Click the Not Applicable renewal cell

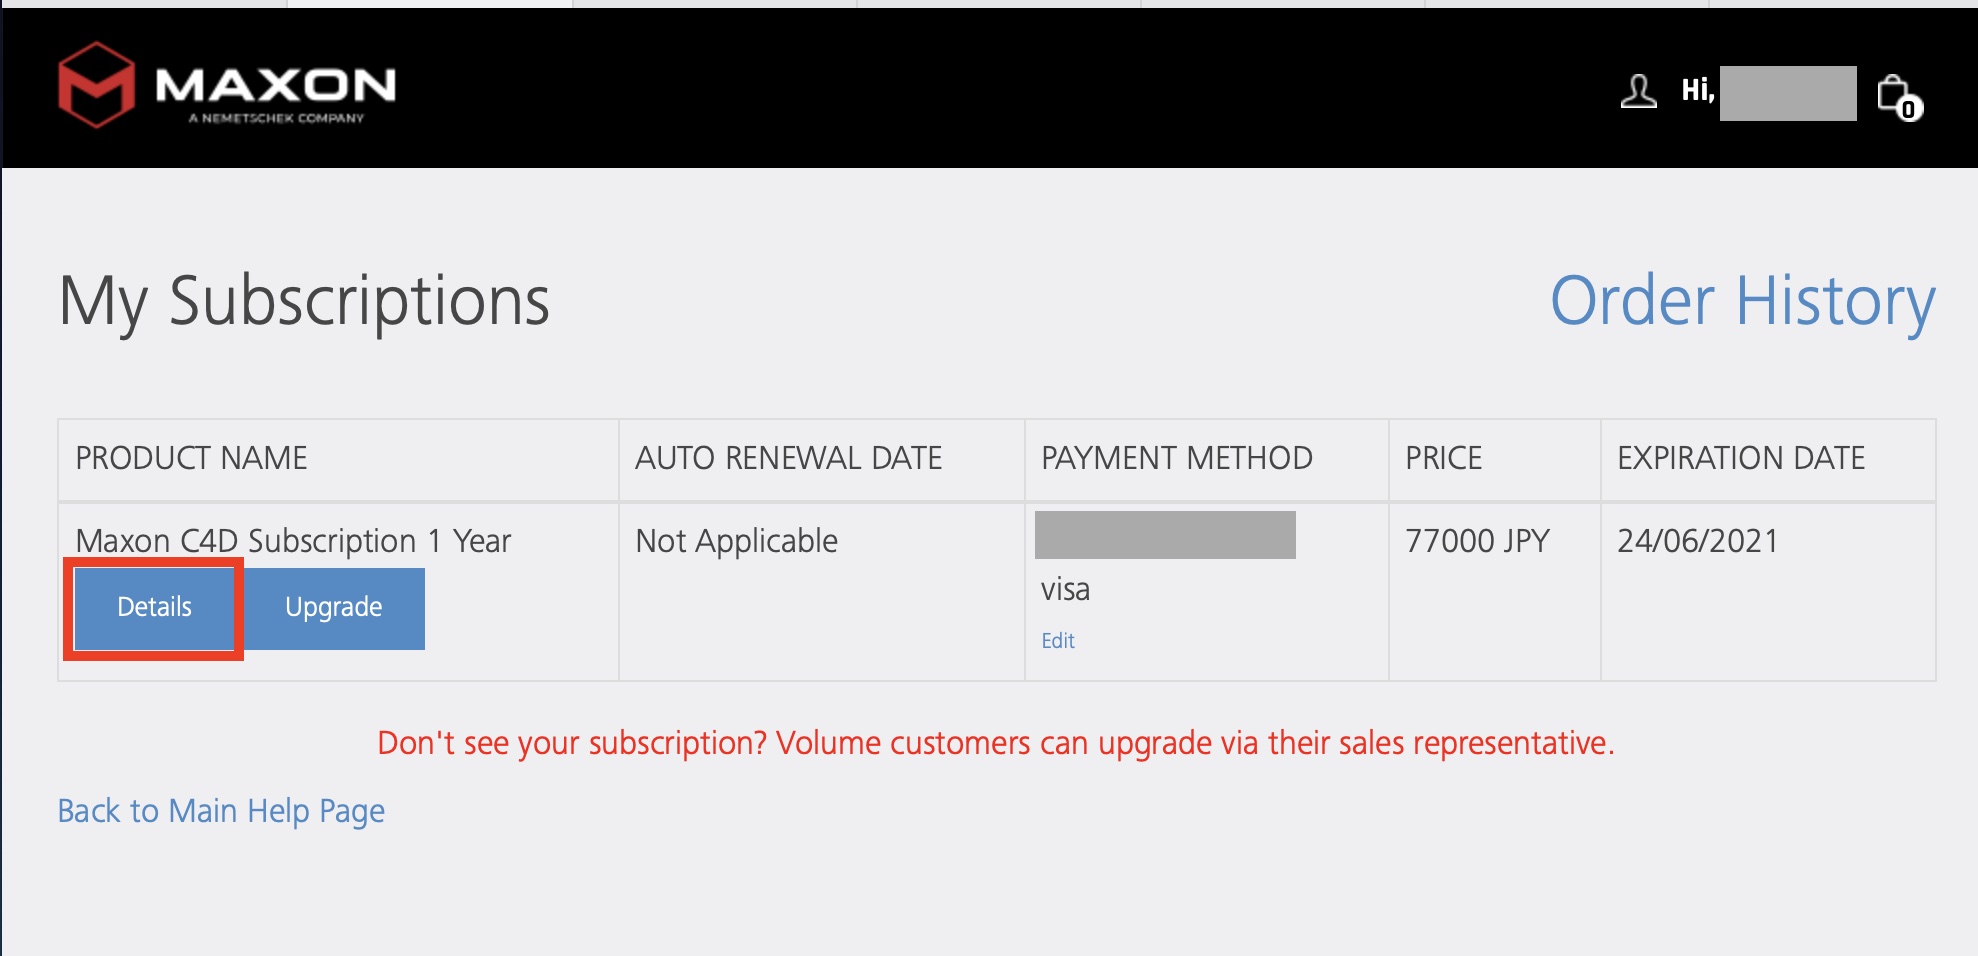coord(736,541)
